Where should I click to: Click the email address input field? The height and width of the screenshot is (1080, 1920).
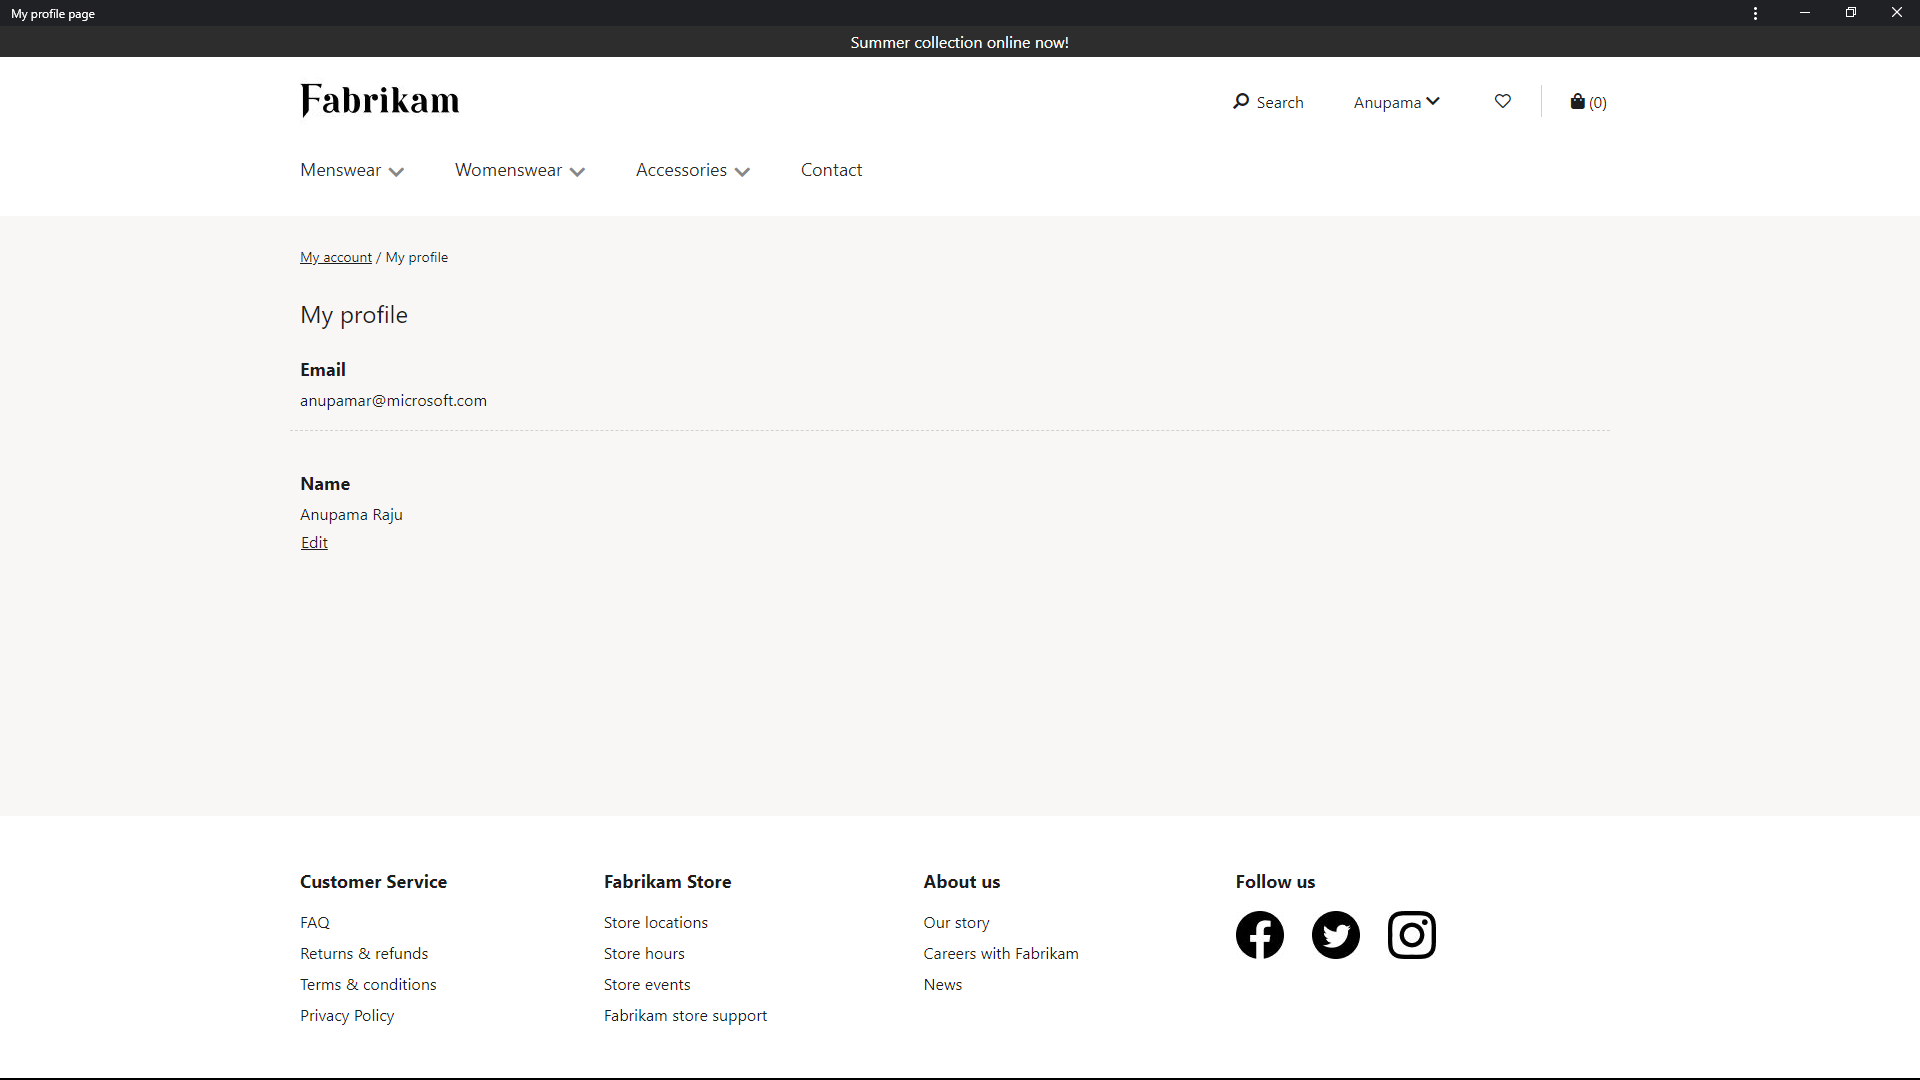pyautogui.click(x=393, y=400)
